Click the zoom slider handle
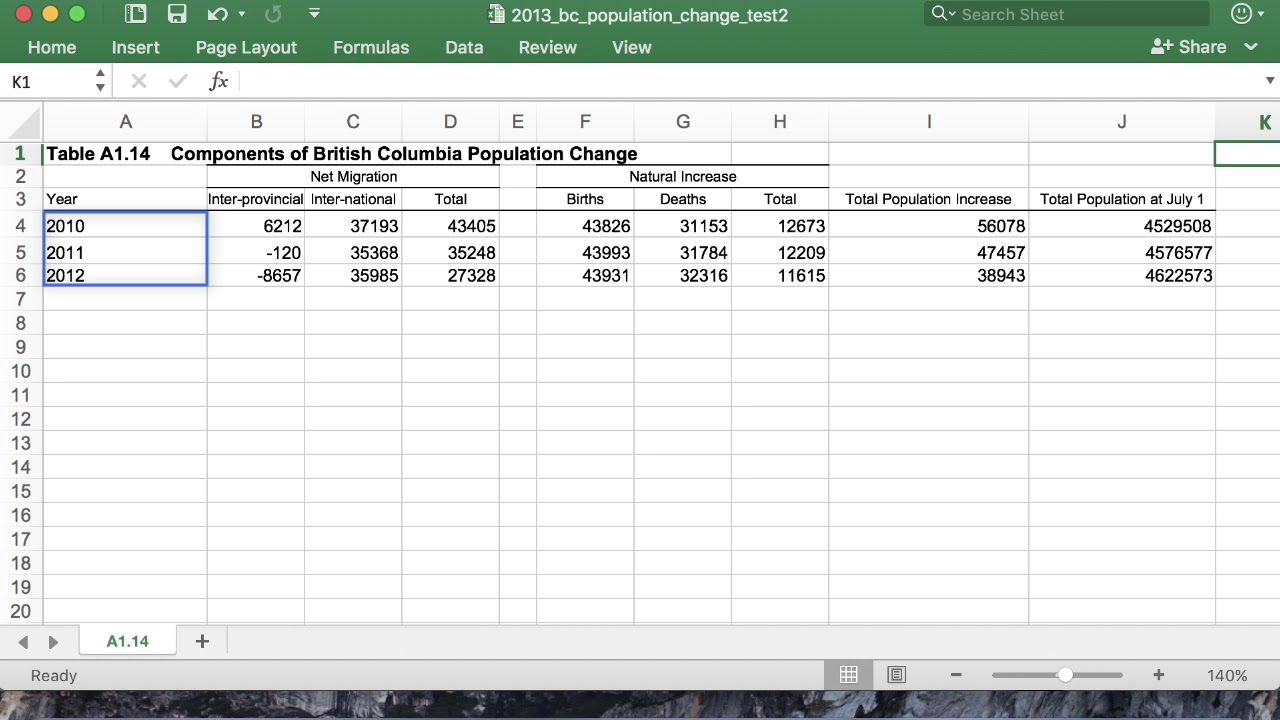Image resolution: width=1280 pixels, height=720 pixels. click(x=1065, y=675)
